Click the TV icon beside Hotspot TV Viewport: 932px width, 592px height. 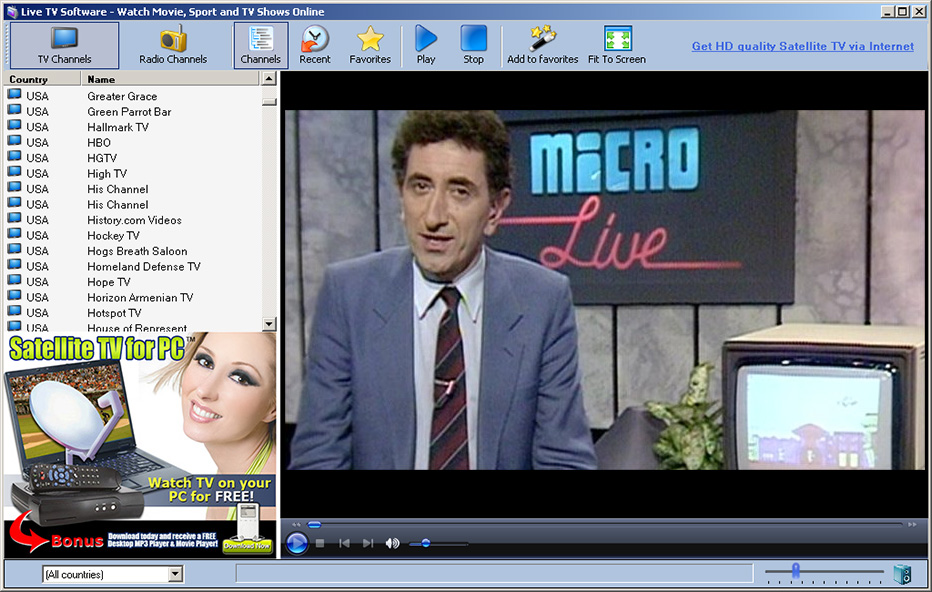pyautogui.click(x=14, y=311)
